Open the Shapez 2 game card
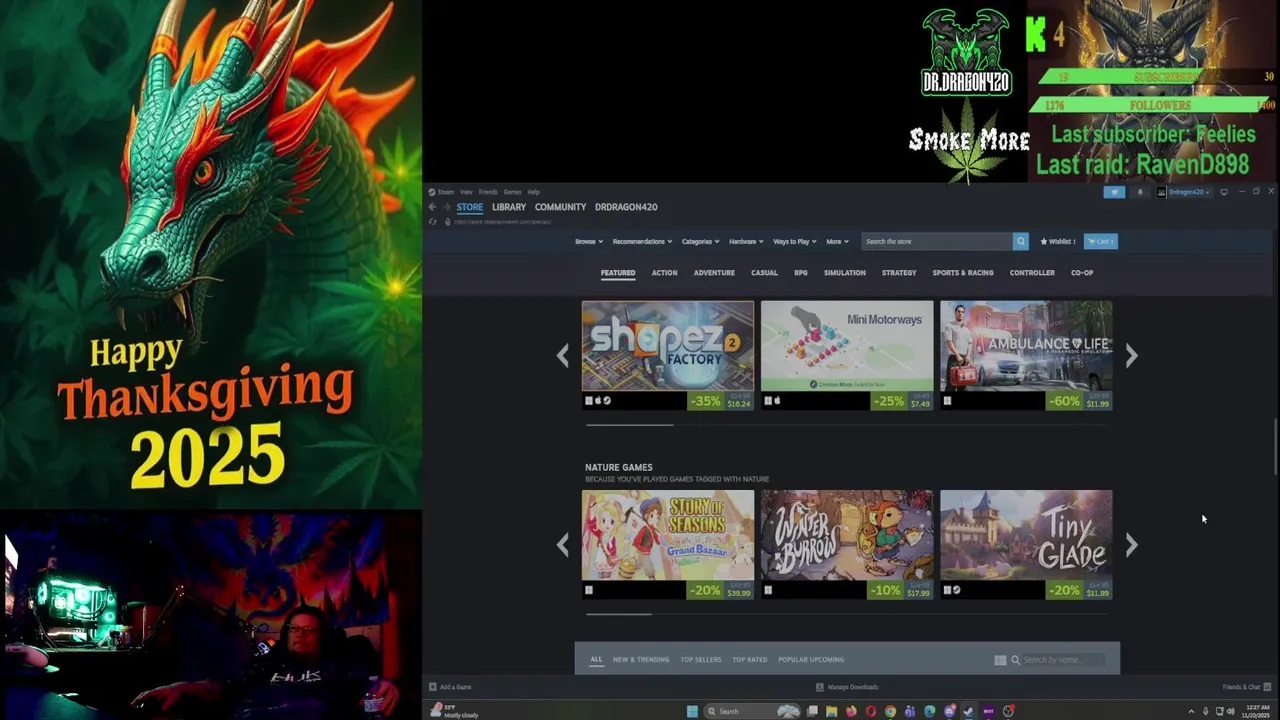Viewport: 1280px width, 720px height. [x=668, y=356]
